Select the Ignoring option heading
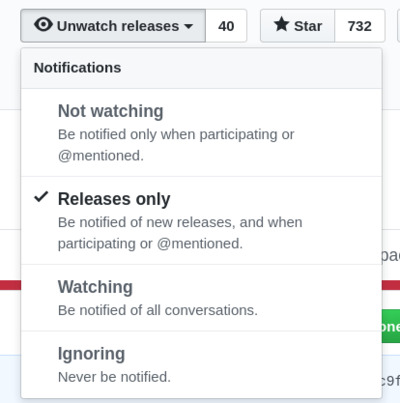This screenshot has height=403, width=400. click(x=91, y=354)
